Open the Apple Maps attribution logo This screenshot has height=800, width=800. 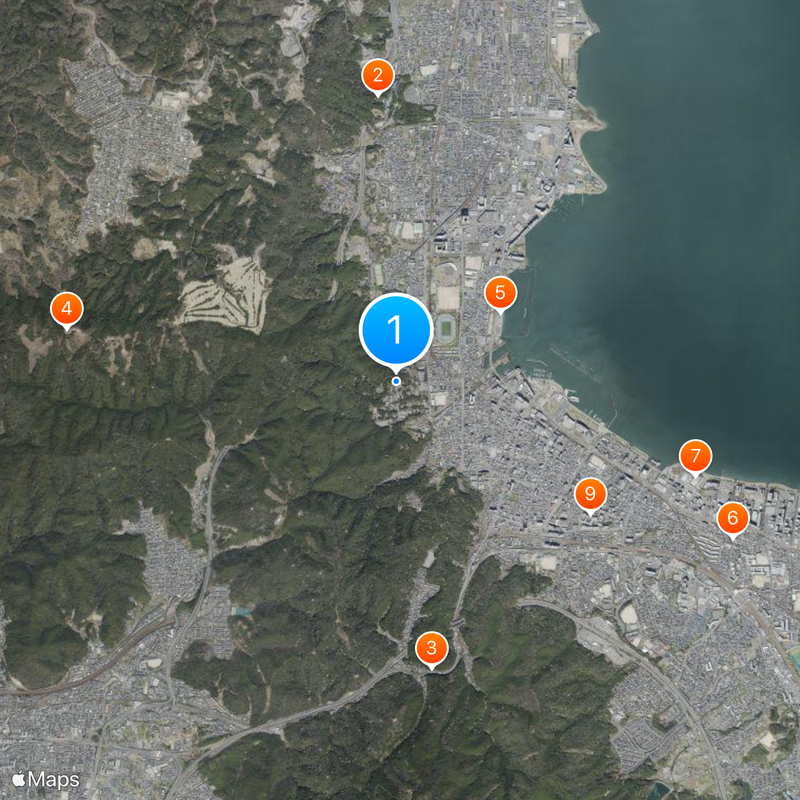[46, 777]
